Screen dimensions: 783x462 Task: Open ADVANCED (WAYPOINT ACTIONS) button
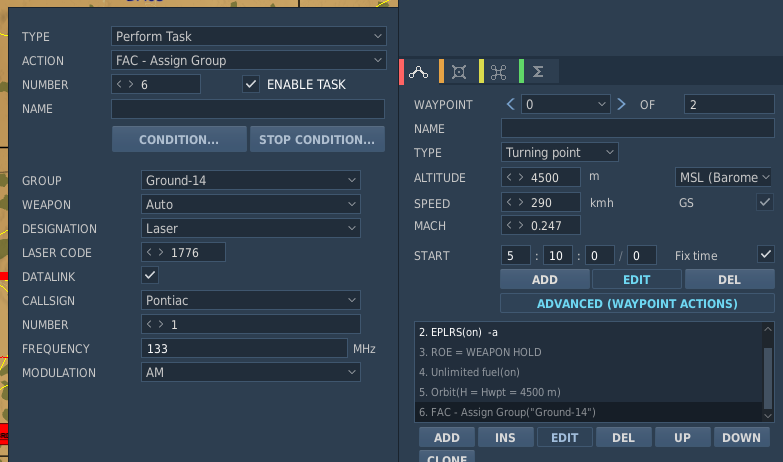click(637, 303)
